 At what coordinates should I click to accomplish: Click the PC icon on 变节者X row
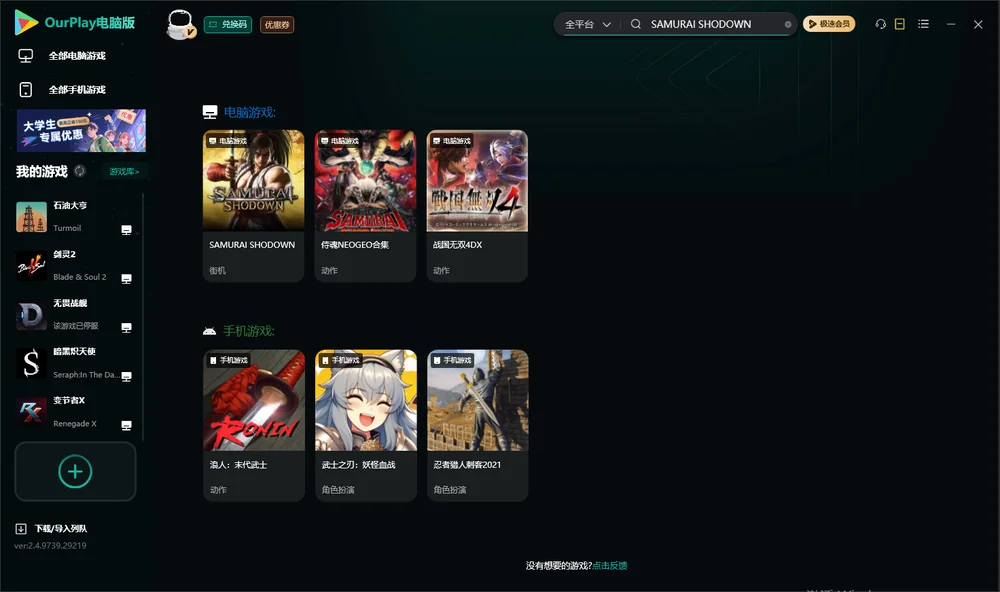tap(126, 426)
